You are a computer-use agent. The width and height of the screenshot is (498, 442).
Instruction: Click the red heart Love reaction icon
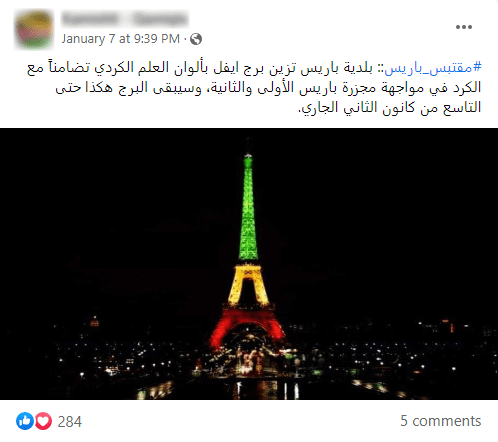[43, 421]
